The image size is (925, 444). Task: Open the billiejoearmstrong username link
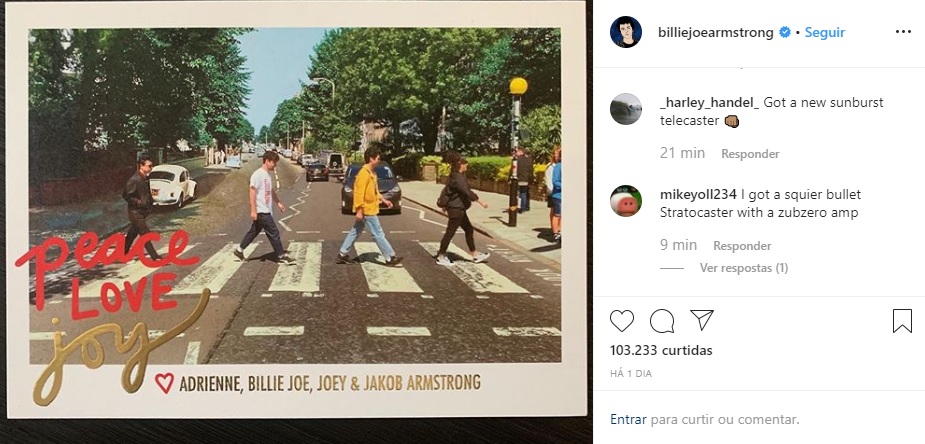click(716, 32)
